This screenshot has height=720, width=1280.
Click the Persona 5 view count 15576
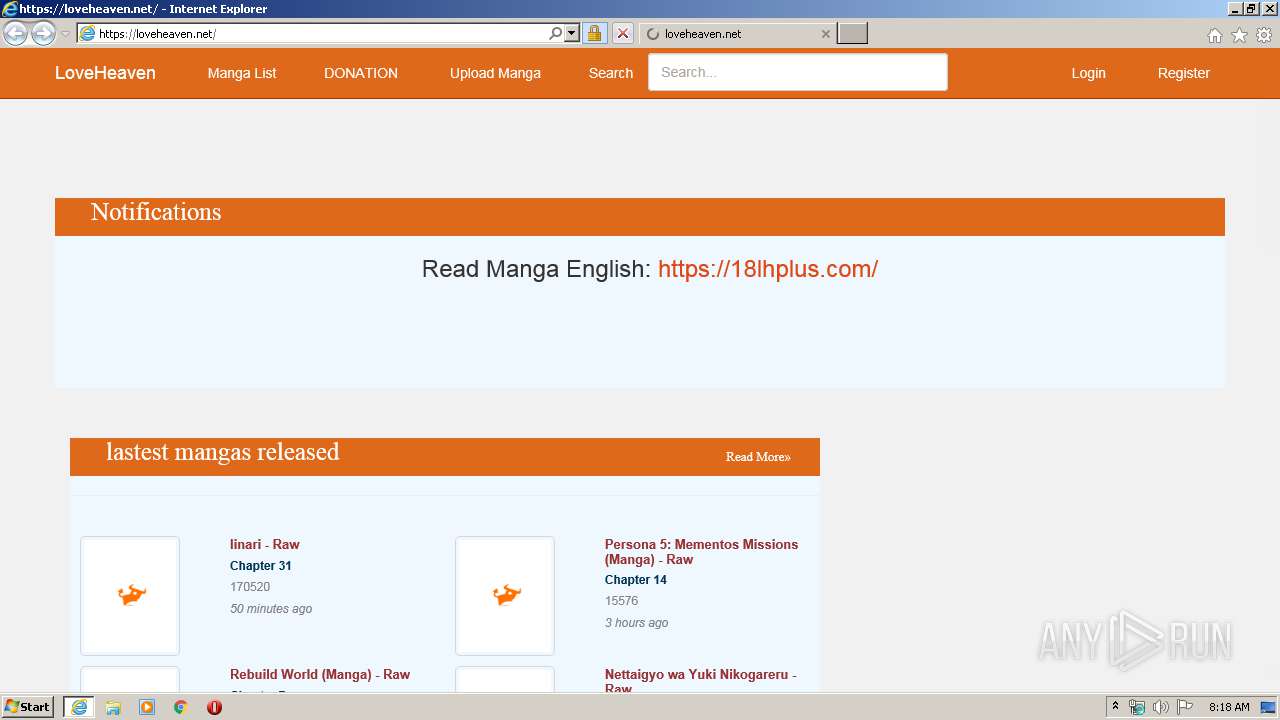(621, 601)
